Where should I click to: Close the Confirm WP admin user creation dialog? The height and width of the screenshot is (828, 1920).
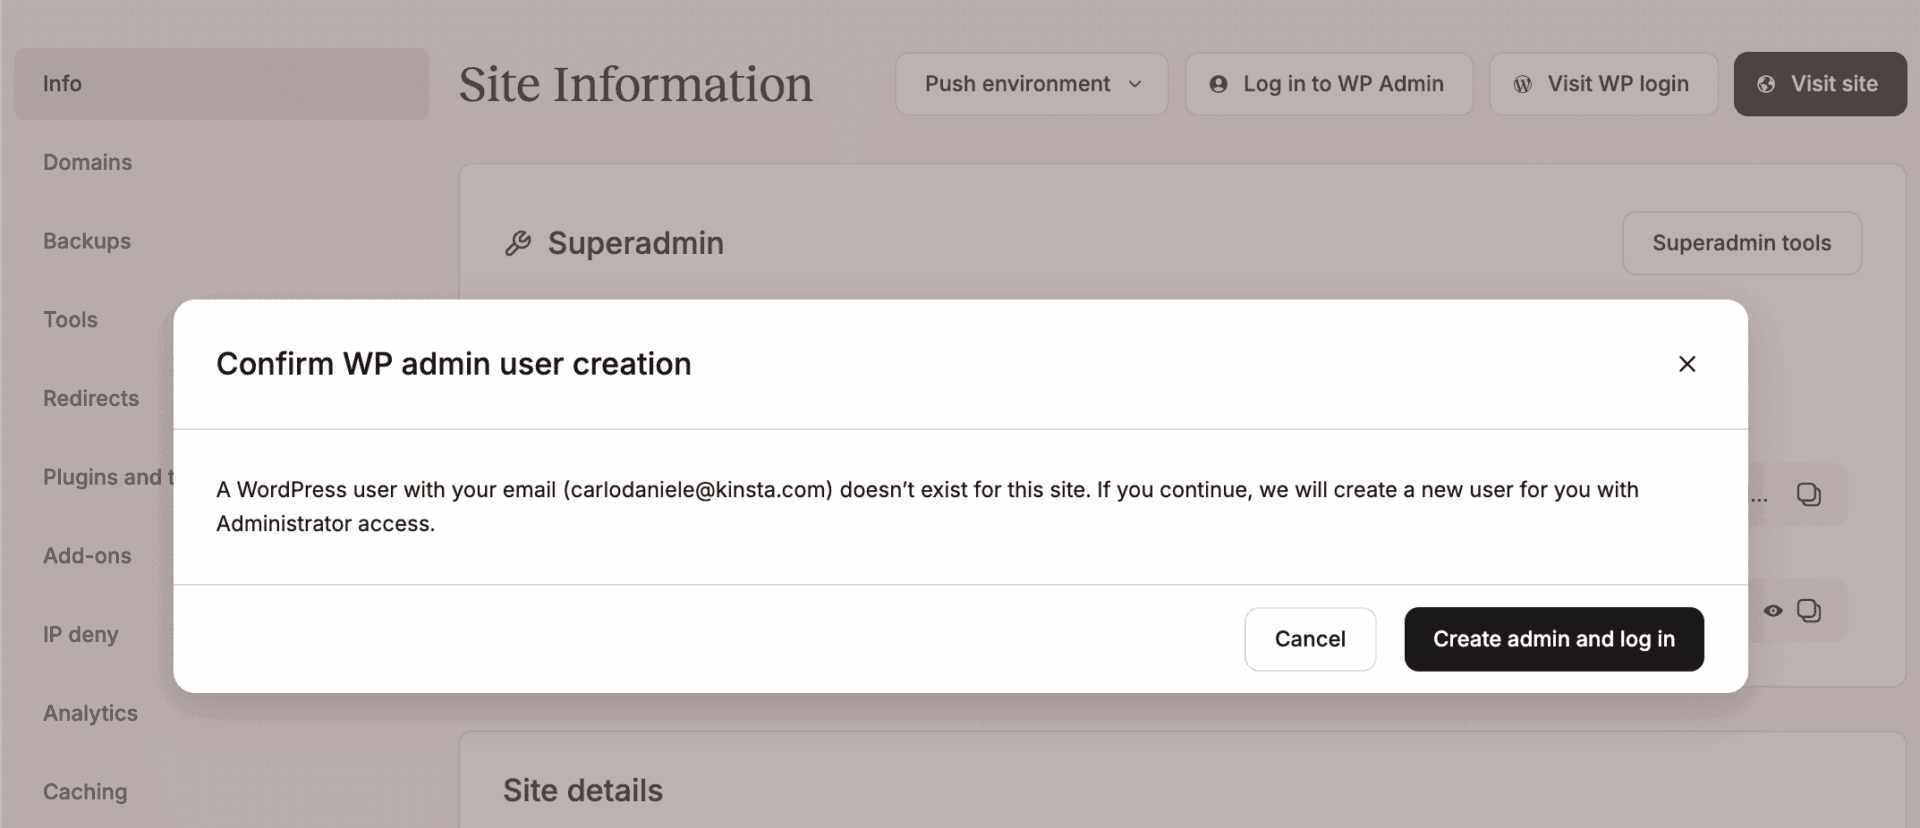tap(1686, 364)
